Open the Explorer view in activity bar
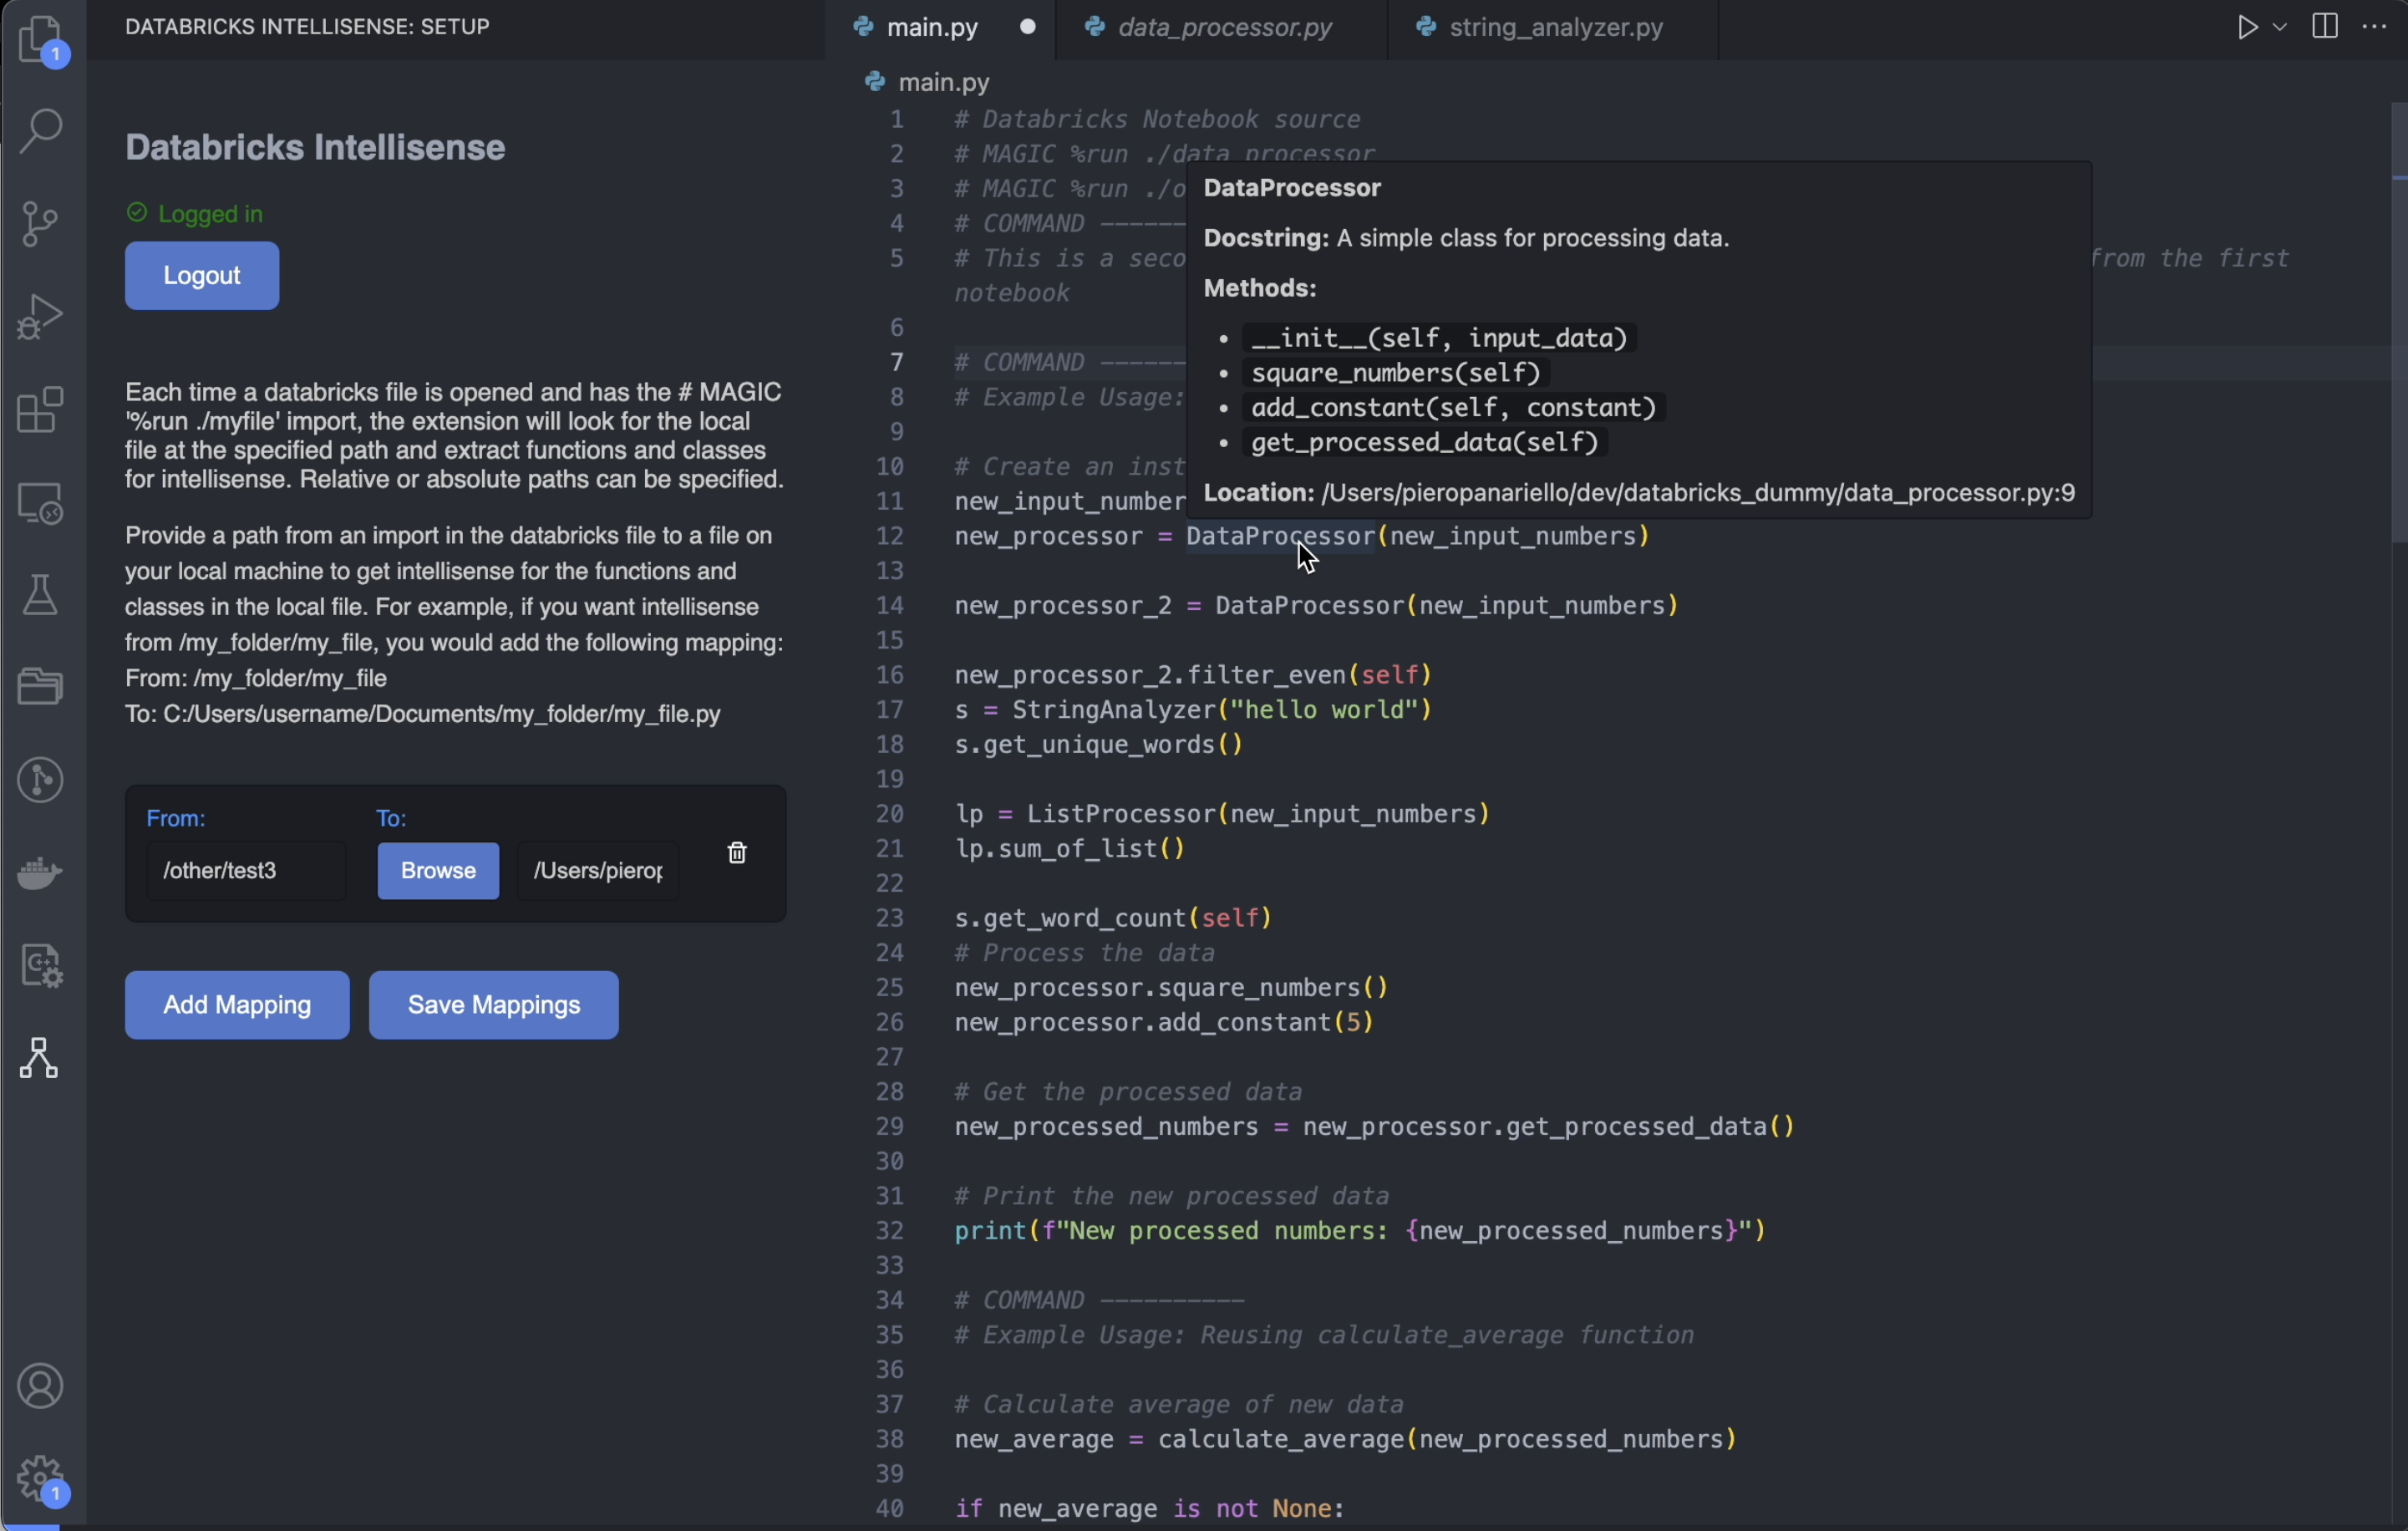Viewport: 2408px width, 1531px height. pos(42,40)
